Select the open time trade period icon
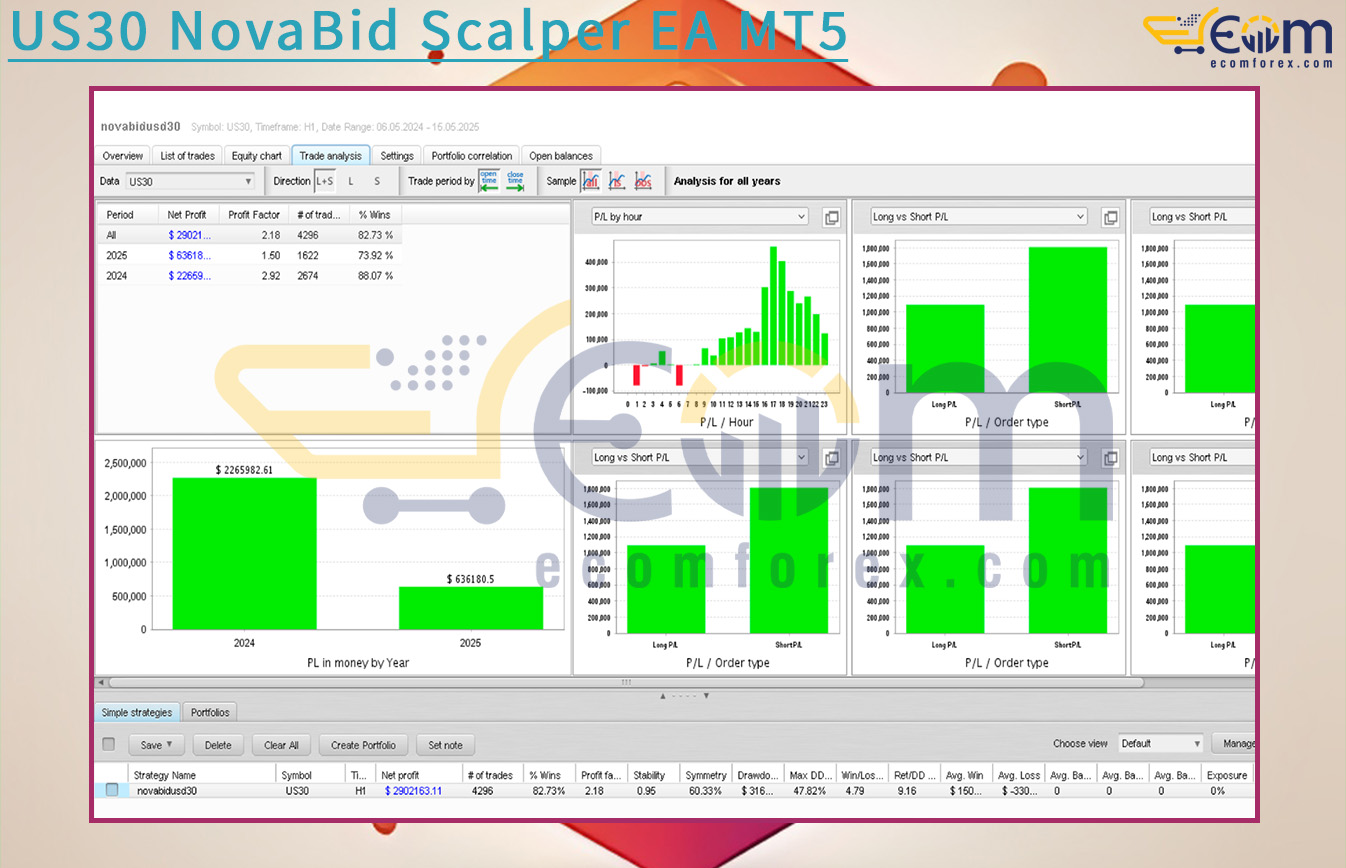 489,181
